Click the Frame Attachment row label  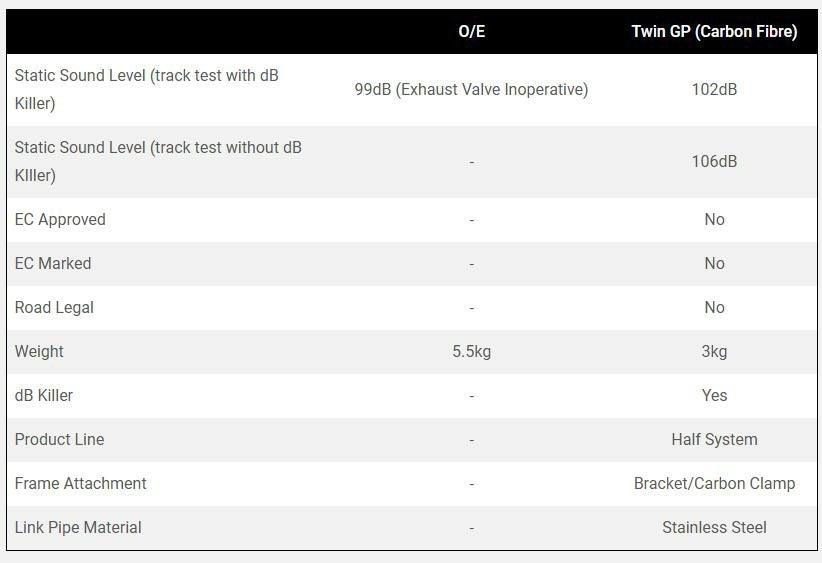click(x=80, y=484)
